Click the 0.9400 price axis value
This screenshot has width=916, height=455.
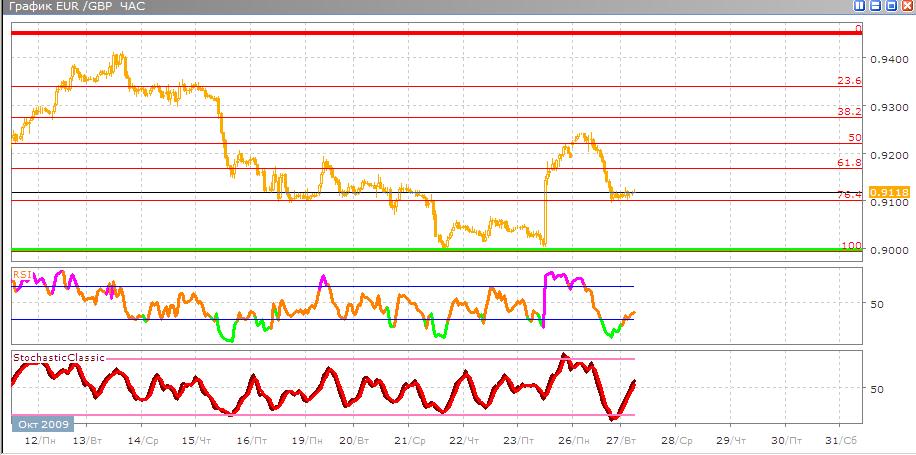click(x=889, y=60)
